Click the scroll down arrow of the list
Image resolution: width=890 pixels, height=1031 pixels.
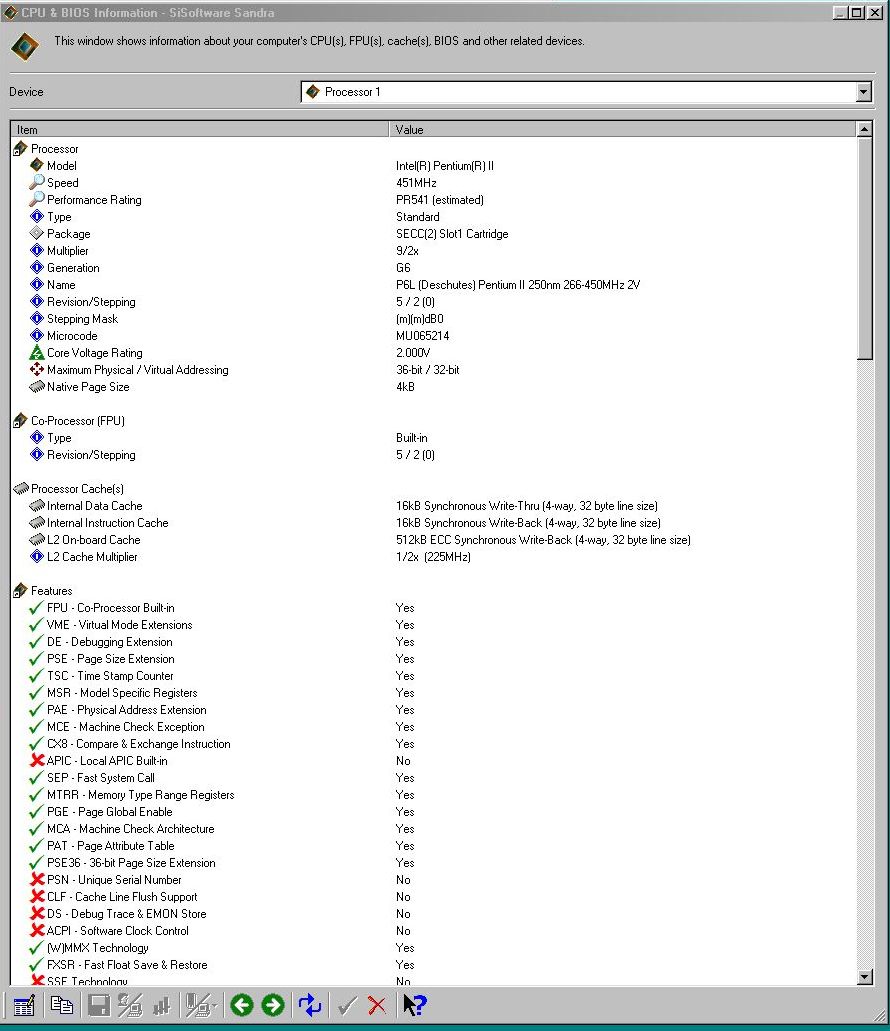(865, 977)
